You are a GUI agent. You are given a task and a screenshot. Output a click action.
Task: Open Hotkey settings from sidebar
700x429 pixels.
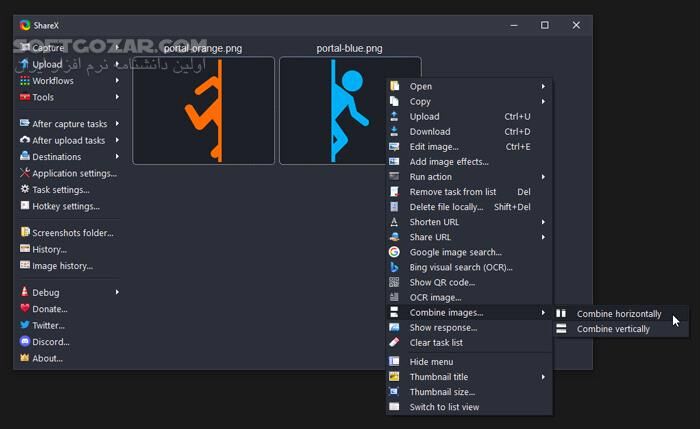point(65,206)
